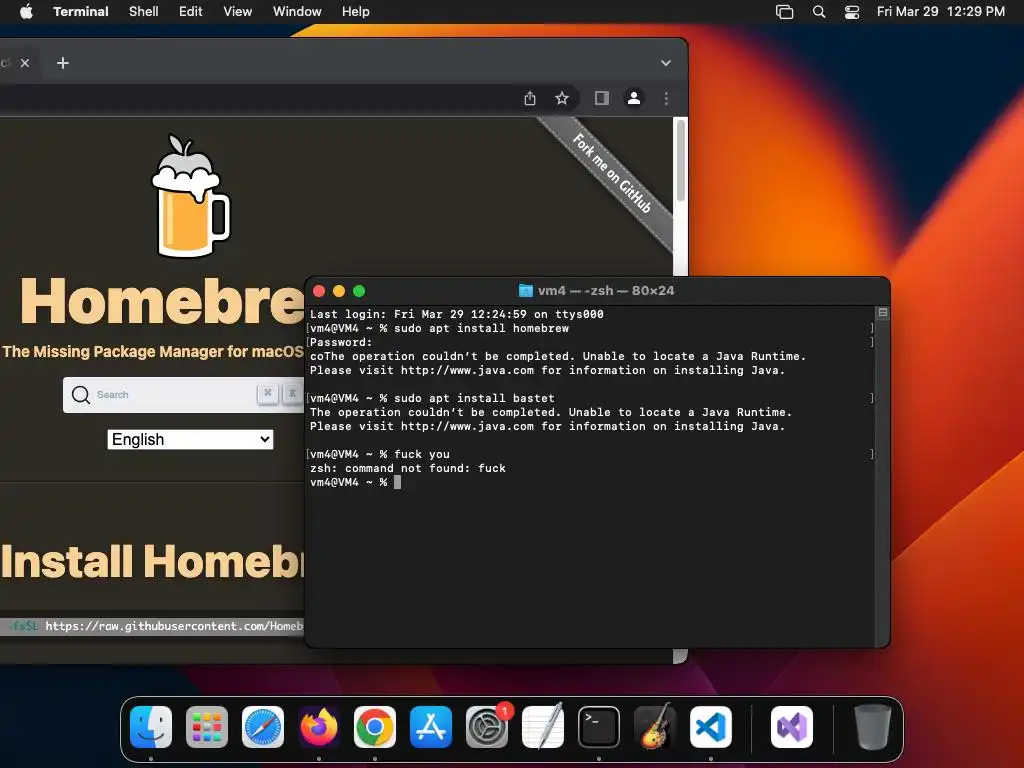Click the 'sudo apt install homebrew' command line
The height and width of the screenshot is (768, 1024).
[x=439, y=328]
